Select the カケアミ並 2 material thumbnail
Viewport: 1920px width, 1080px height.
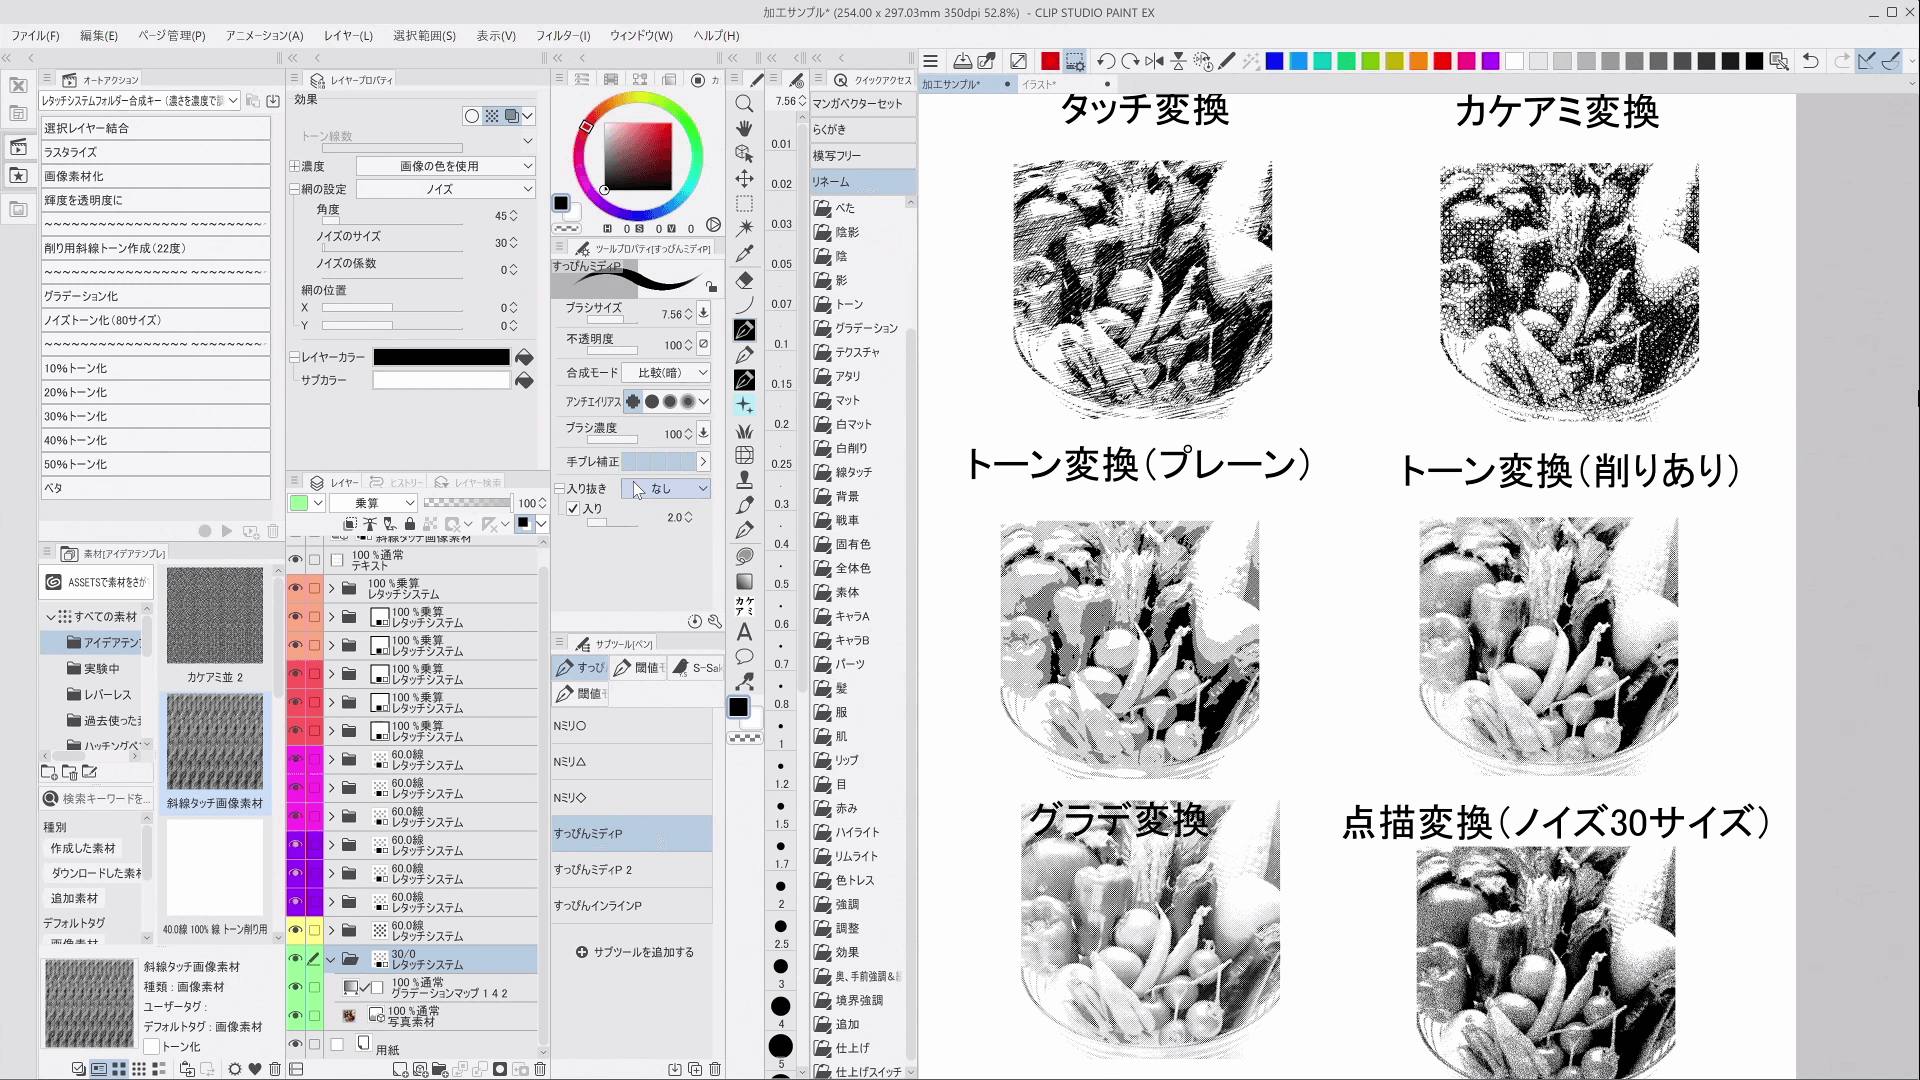(215, 616)
